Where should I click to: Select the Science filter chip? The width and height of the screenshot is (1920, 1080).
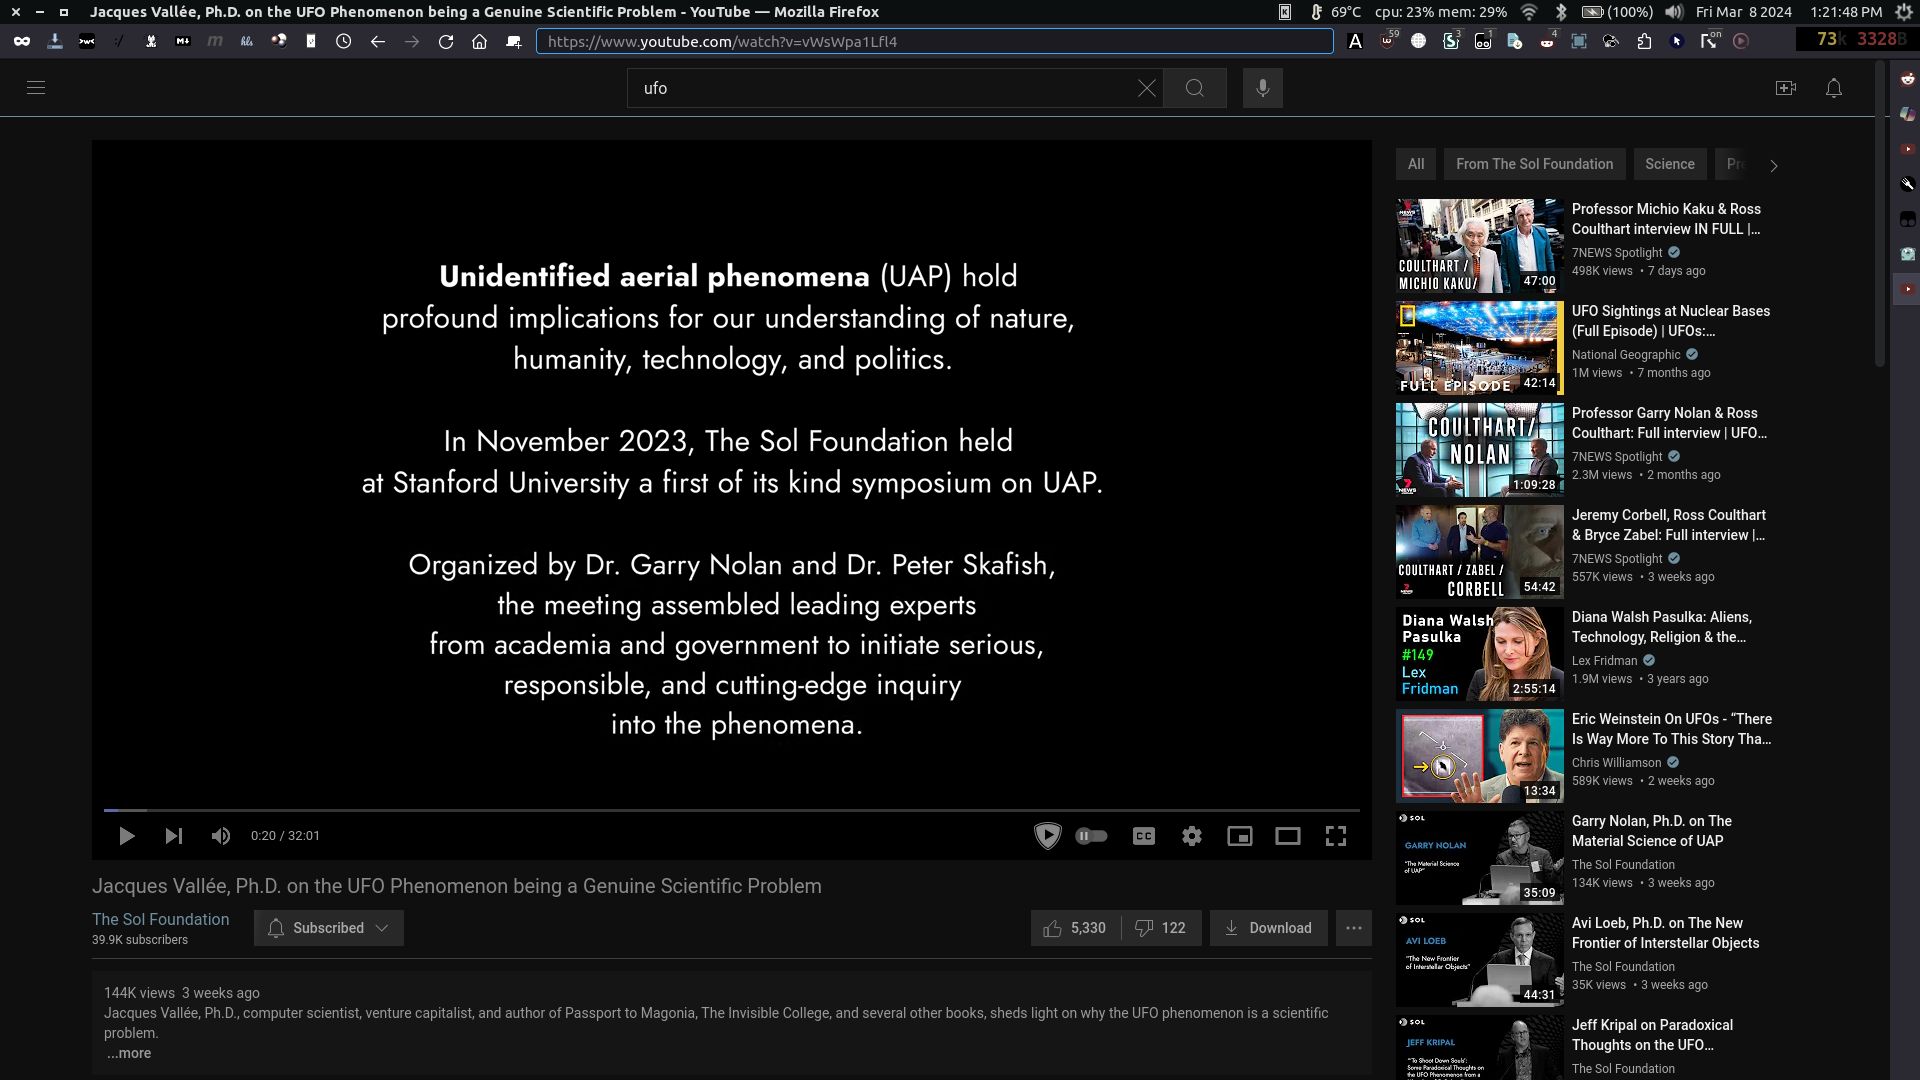pos(1669,164)
